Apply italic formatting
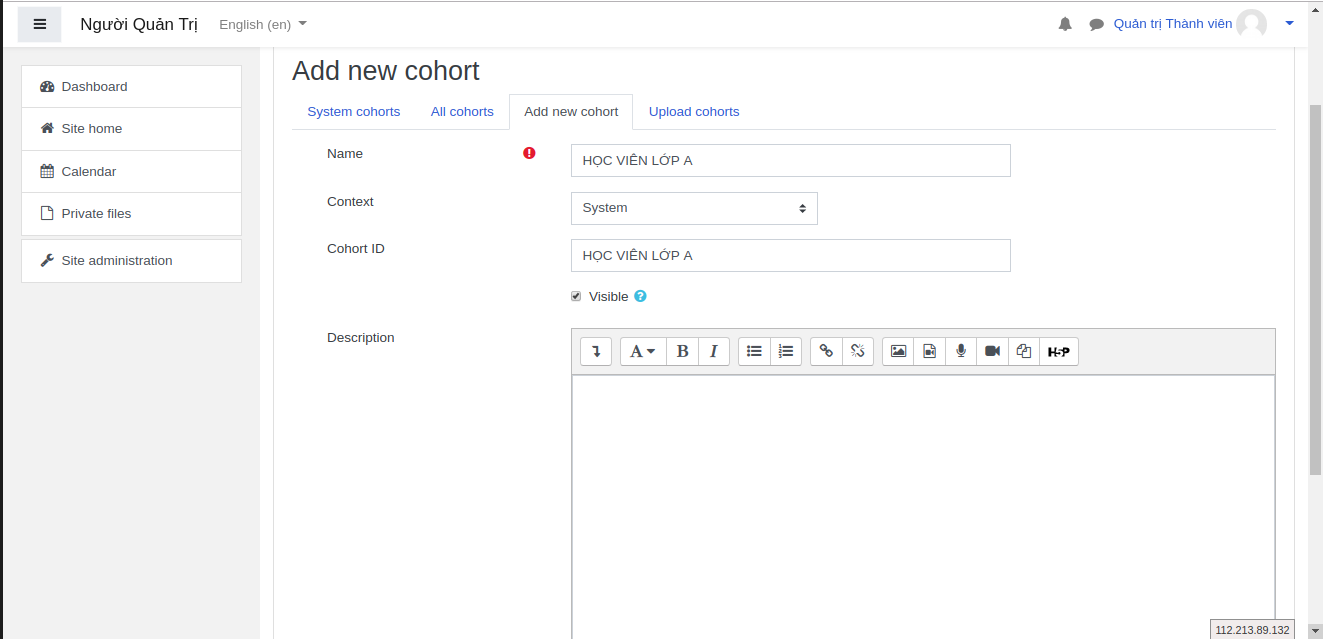The height and width of the screenshot is (639, 1323). pyautogui.click(x=713, y=351)
